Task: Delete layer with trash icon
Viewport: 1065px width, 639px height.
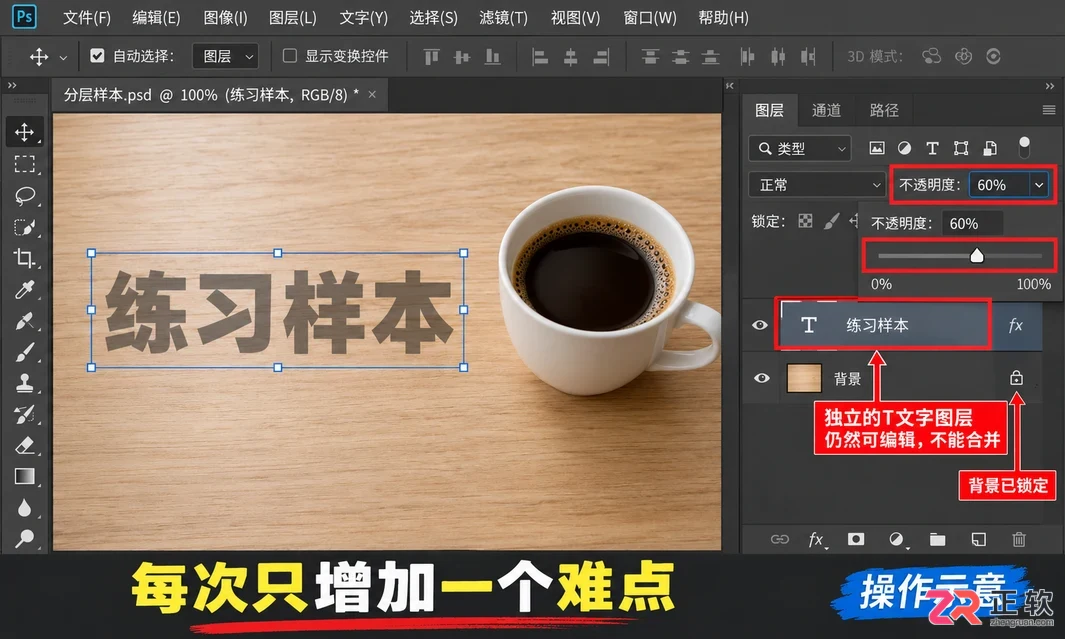Action: (1019, 539)
